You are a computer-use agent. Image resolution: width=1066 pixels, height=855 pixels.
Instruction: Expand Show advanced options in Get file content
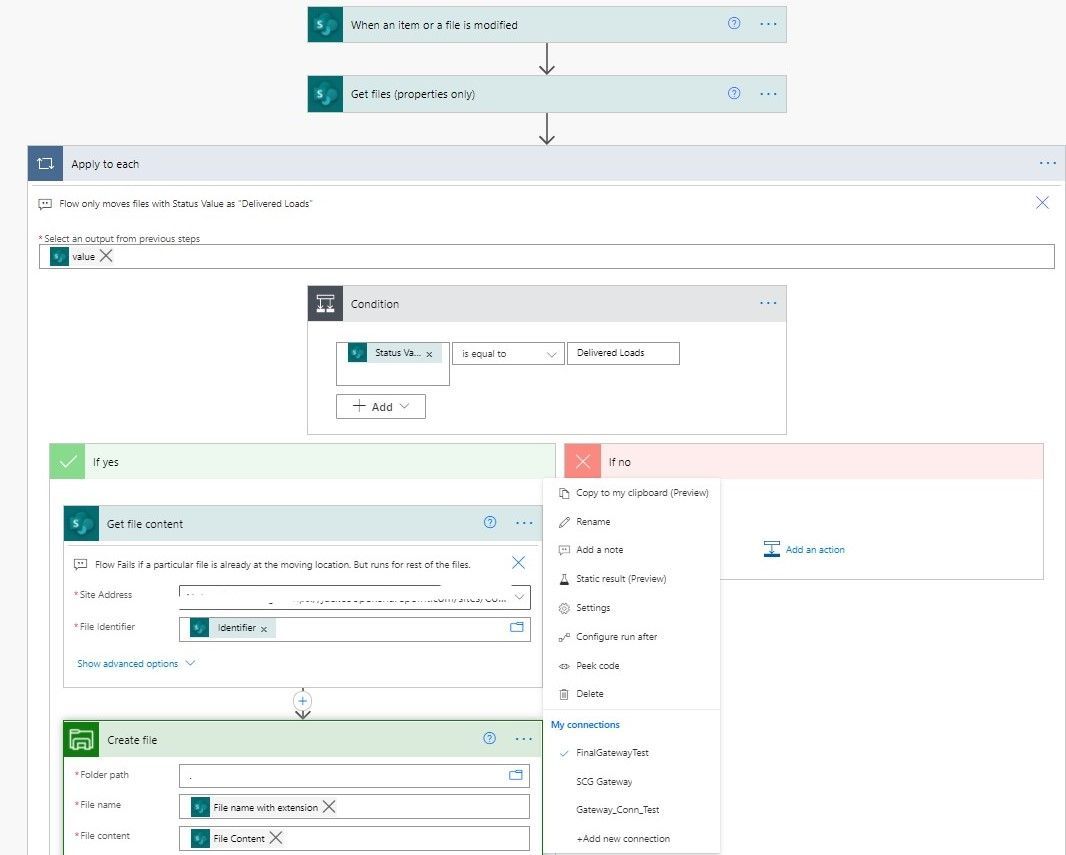pyautogui.click(x=129, y=663)
